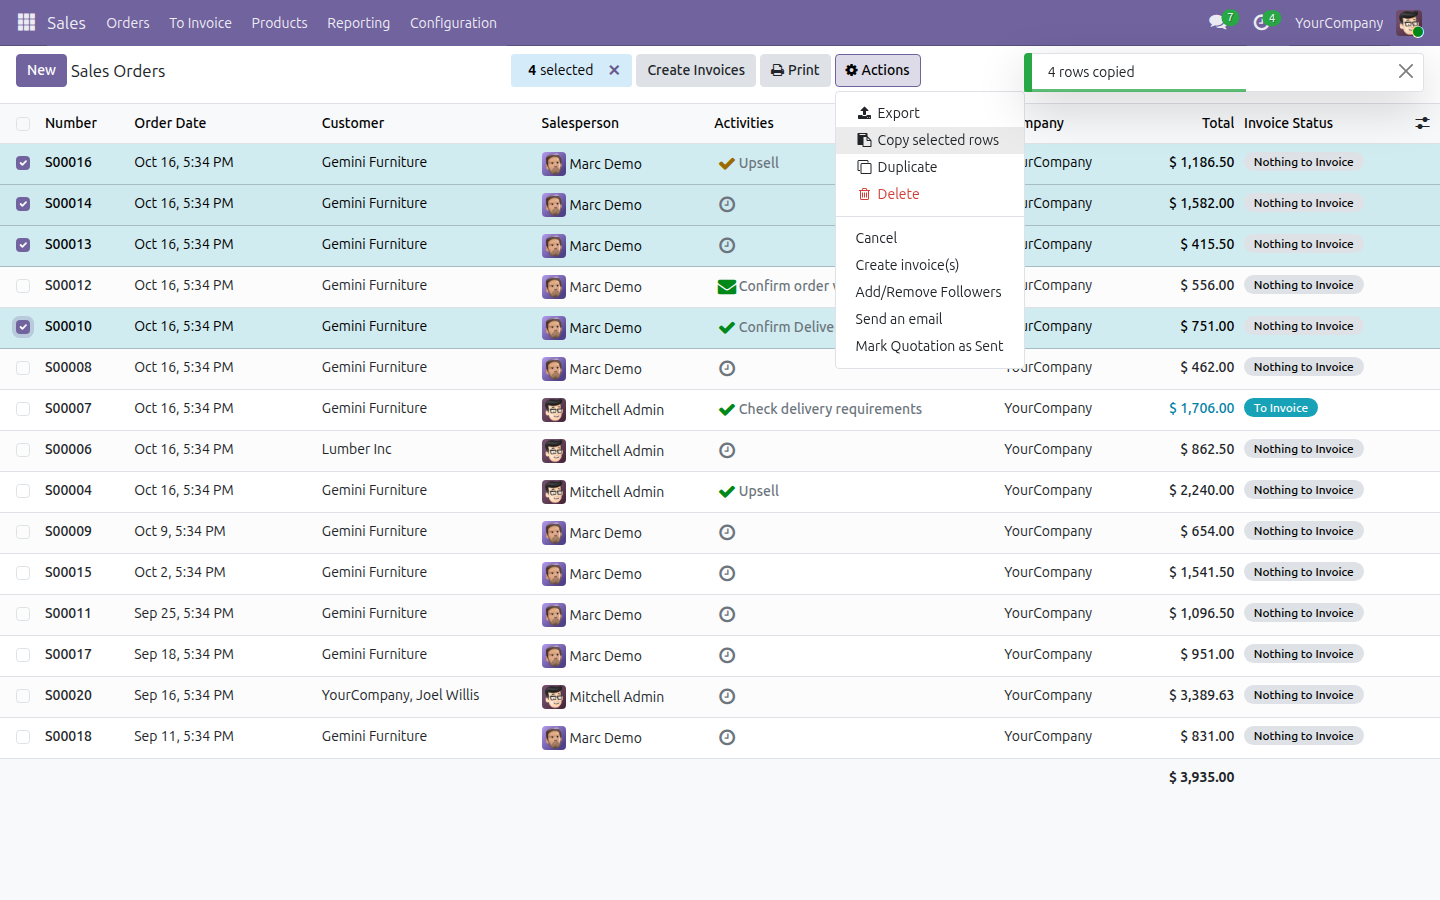Open the activities clock icon in navbar
The image size is (1440, 900).
pos(1261,22)
